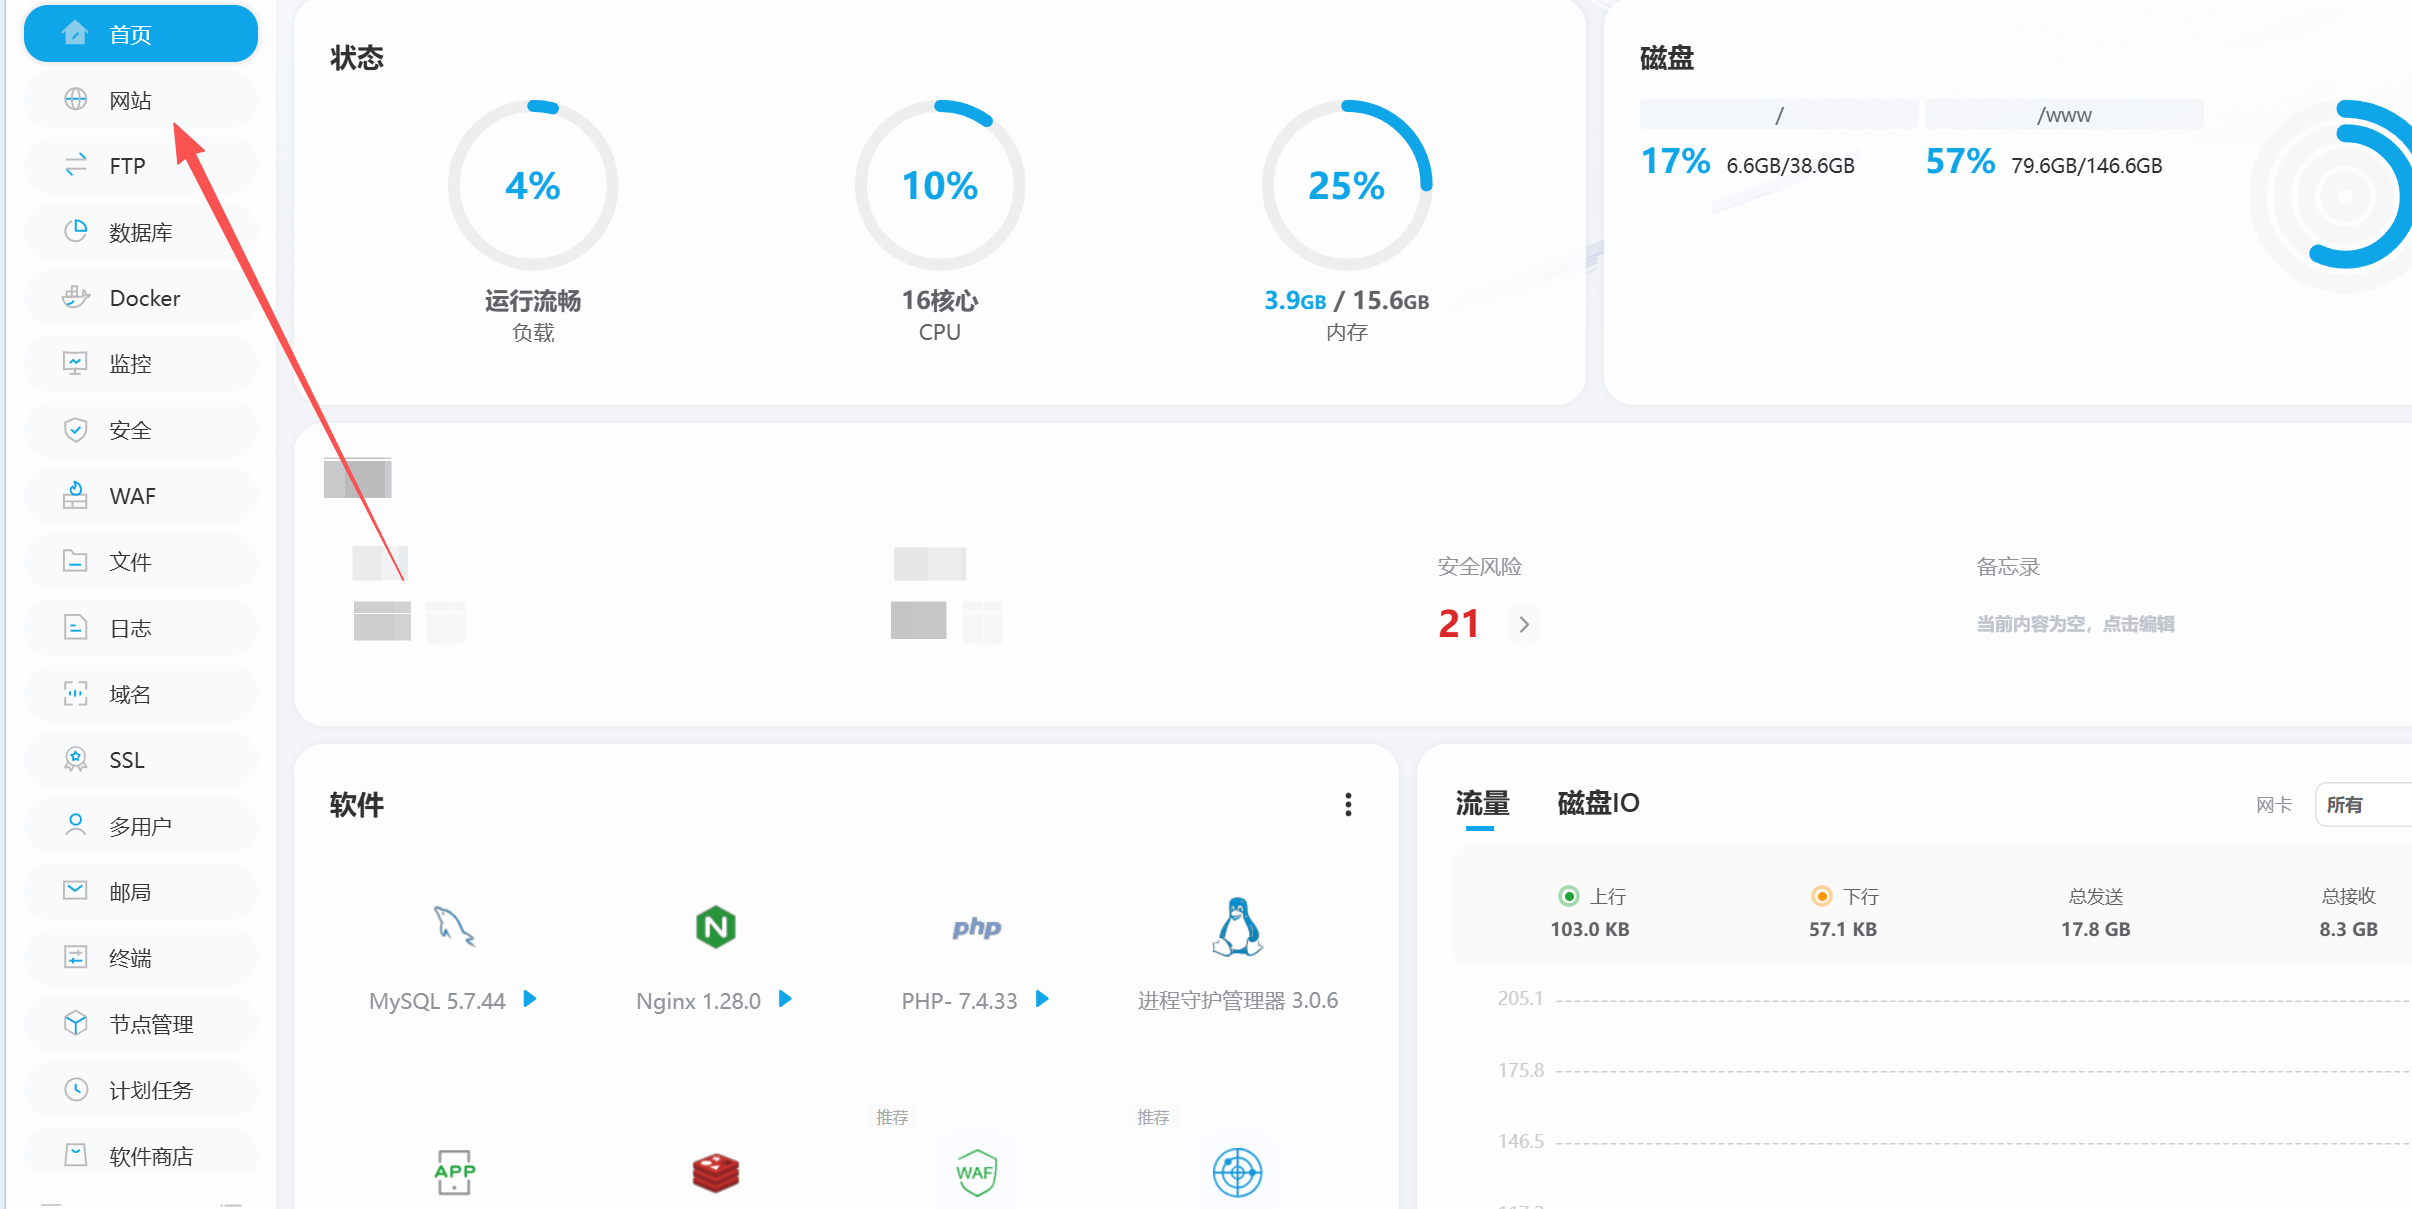Toggle the 下行 downstream traffic indicator
Viewport: 2412px width, 1209px height.
pyautogui.click(x=1822, y=896)
